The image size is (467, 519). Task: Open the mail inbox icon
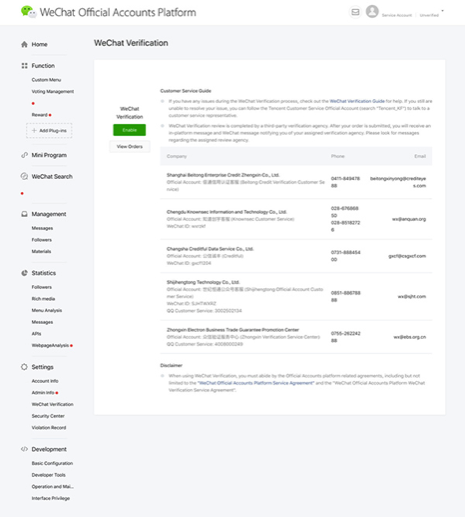[x=355, y=12]
